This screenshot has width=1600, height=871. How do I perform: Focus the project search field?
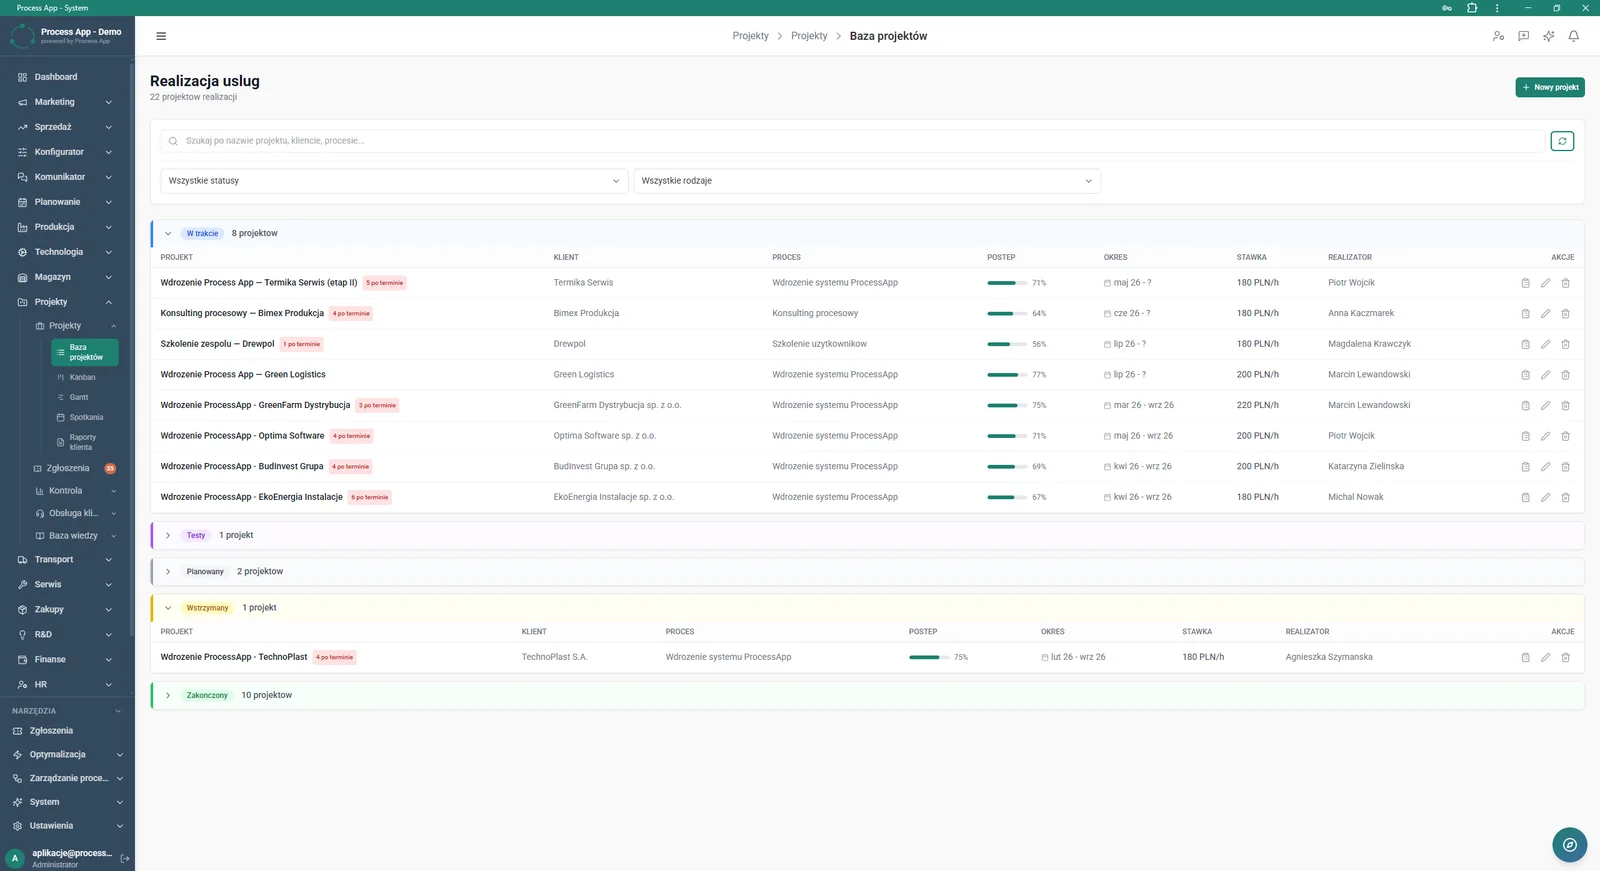coord(852,141)
